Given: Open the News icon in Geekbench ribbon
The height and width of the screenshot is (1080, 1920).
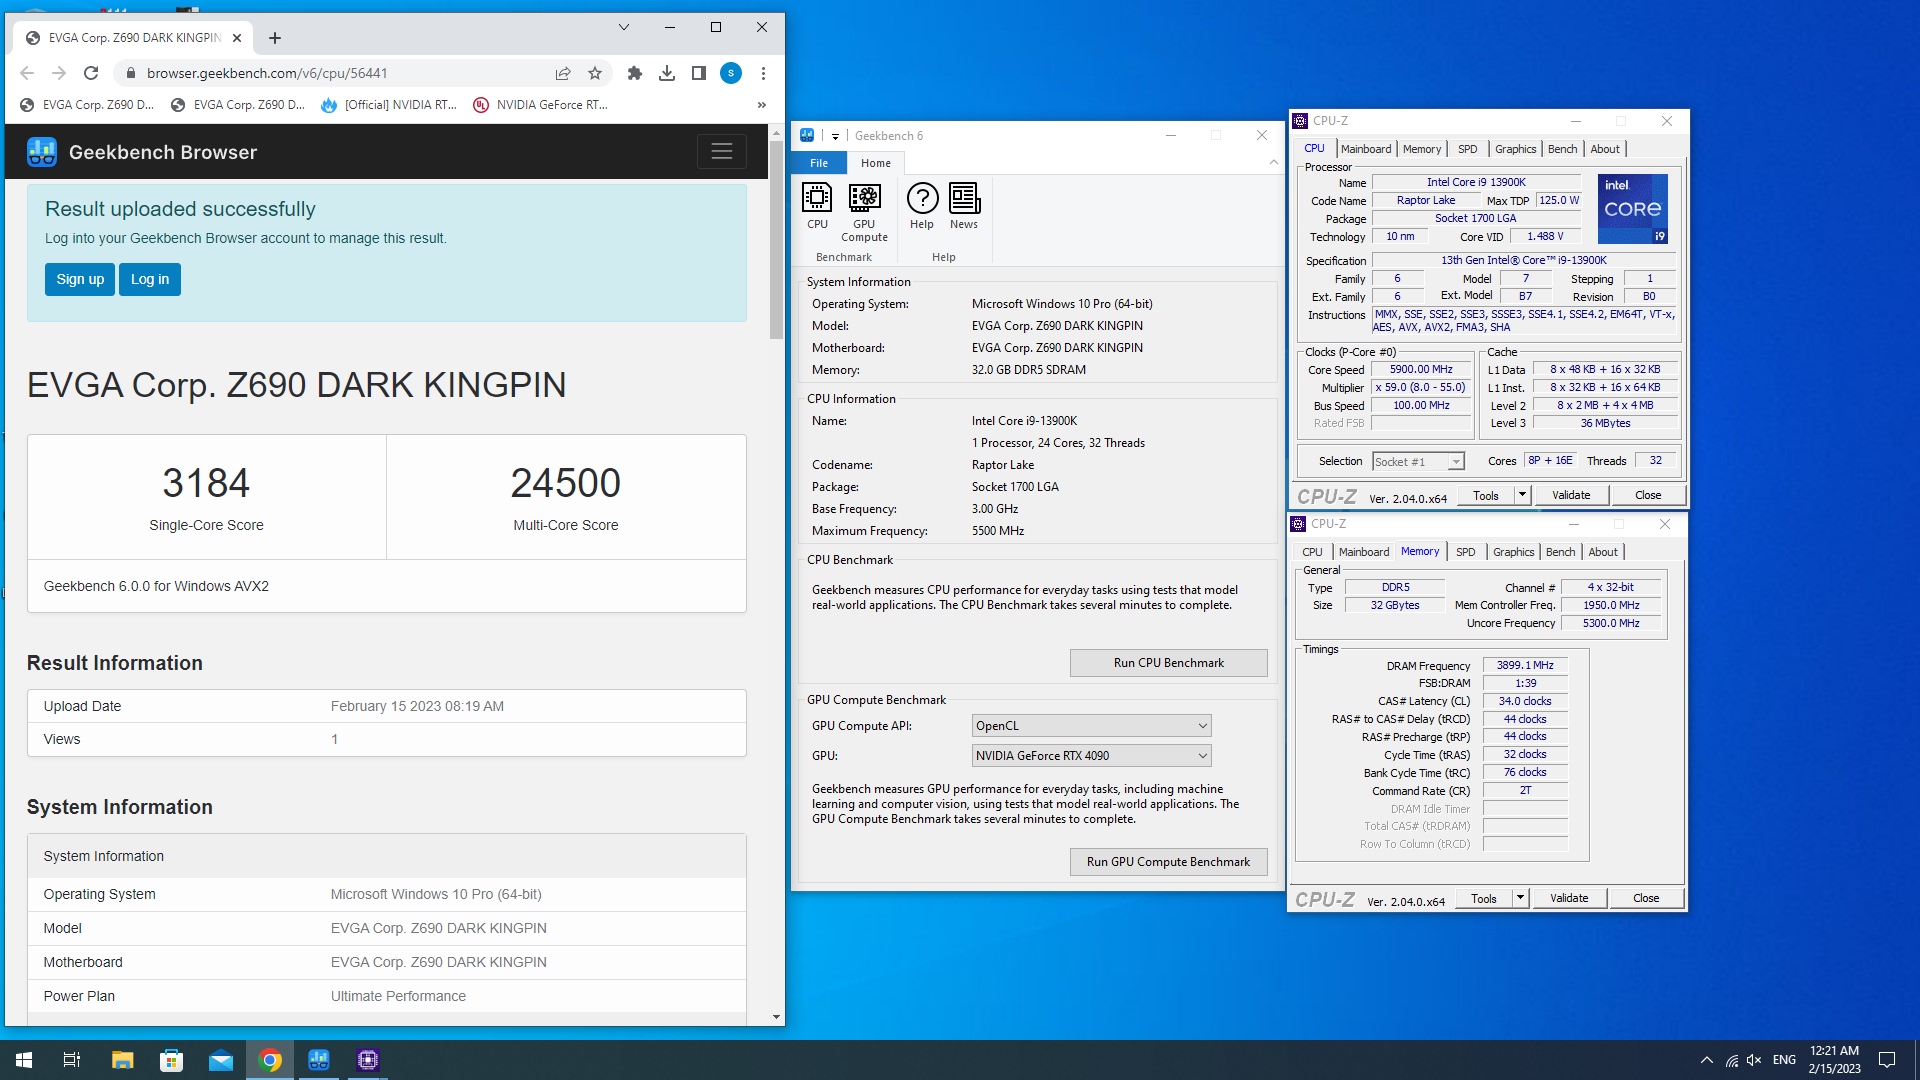Looking at the screenshot, I should point(964,206).
